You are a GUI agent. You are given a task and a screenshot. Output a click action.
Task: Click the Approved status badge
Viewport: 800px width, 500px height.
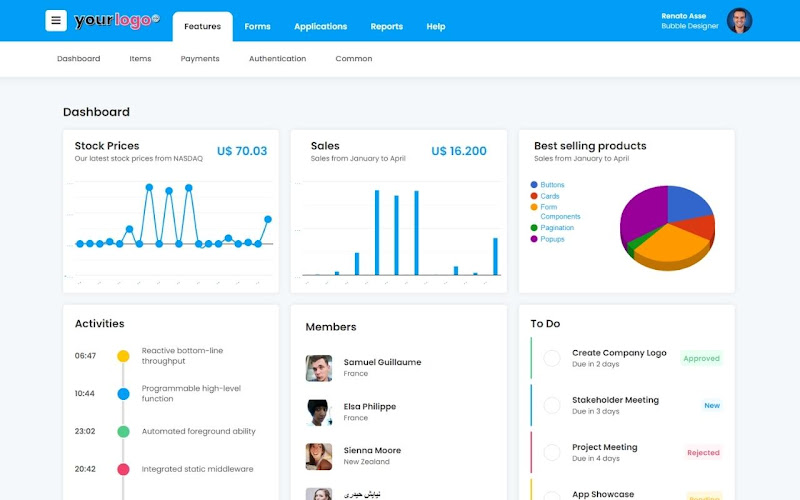pos(702,358)
